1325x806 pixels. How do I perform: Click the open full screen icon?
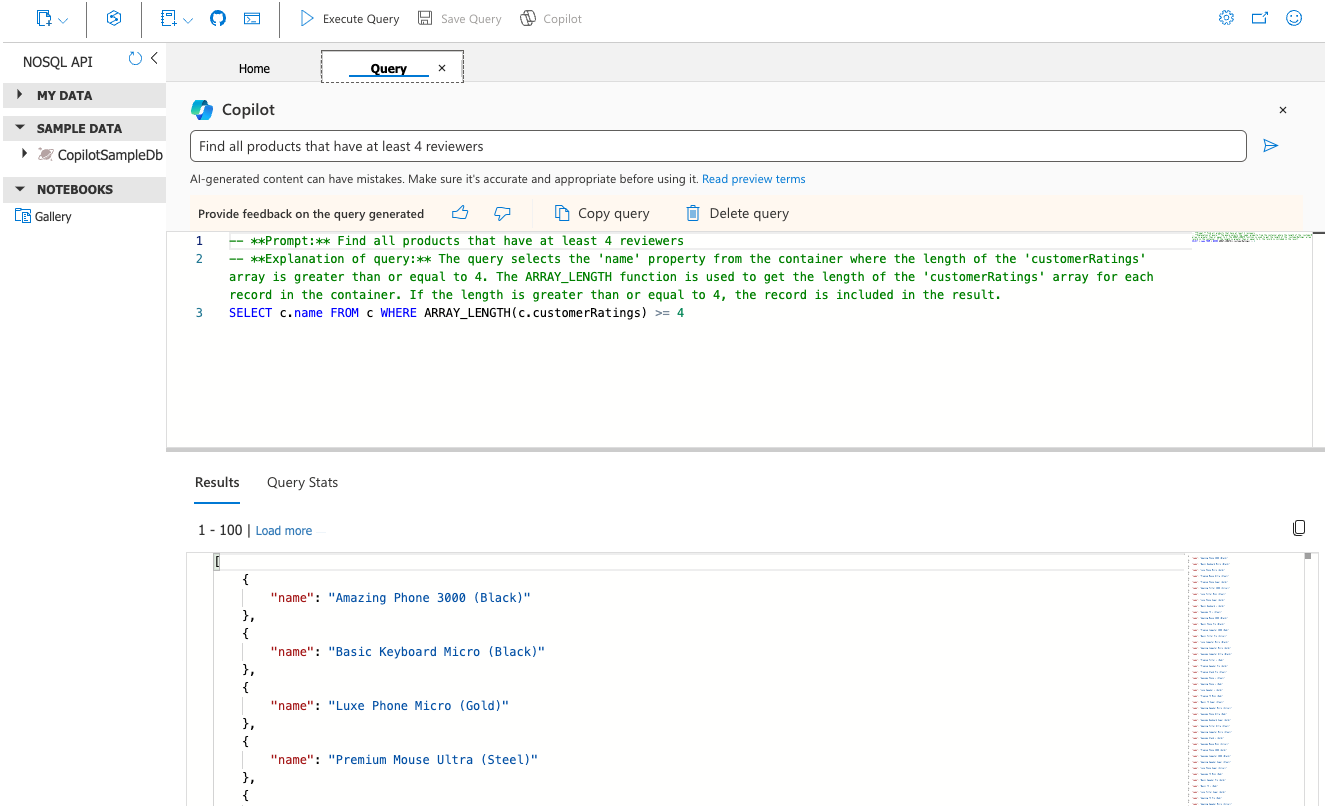(x=1260, y=18)
